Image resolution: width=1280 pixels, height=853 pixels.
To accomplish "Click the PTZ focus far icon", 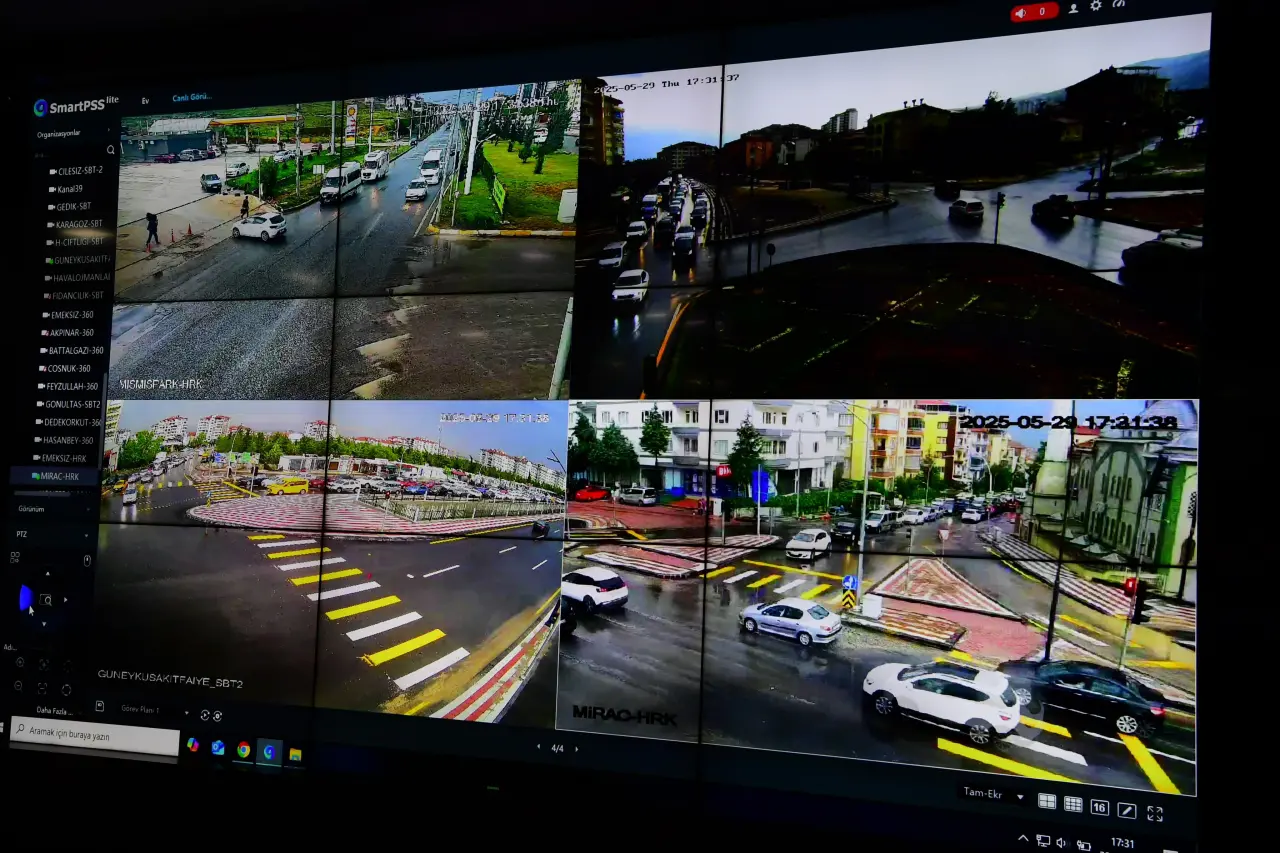I will [42, 688].
